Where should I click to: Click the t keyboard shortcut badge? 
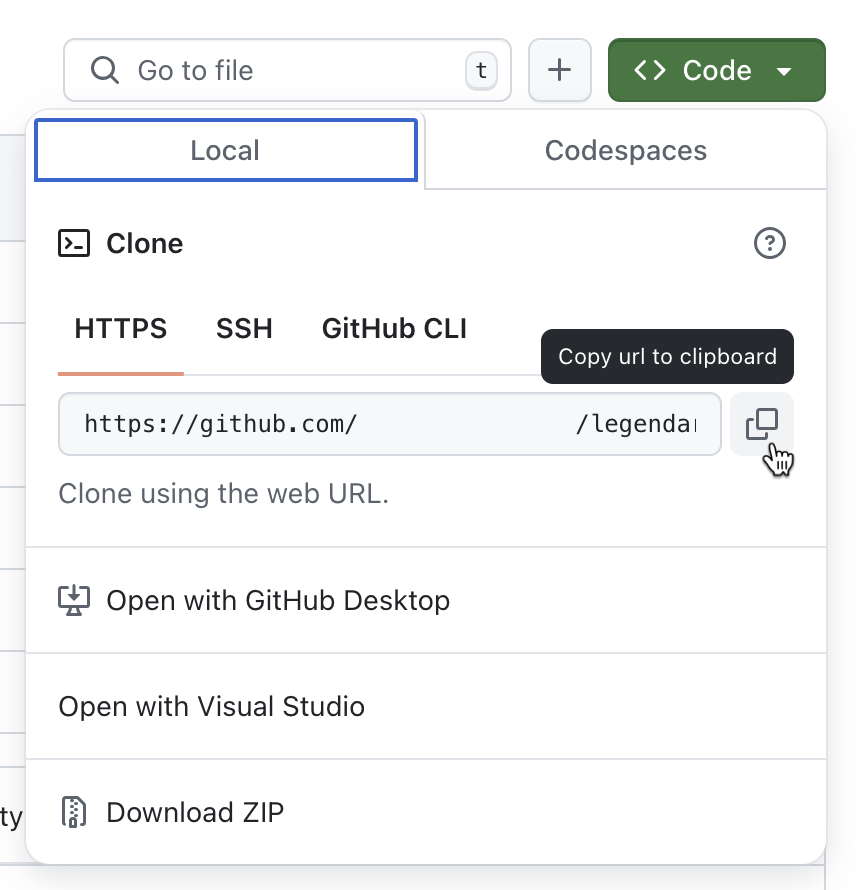click(480, 70)
